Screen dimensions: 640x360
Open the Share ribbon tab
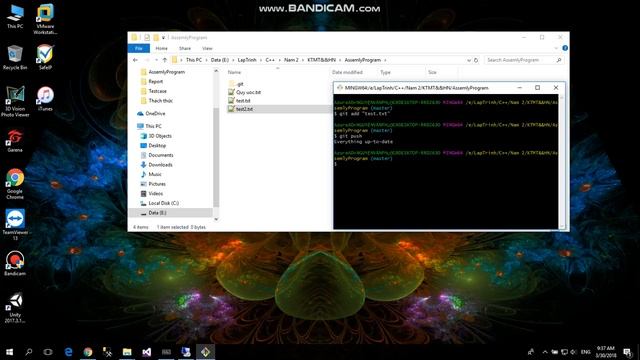[185, 48]
